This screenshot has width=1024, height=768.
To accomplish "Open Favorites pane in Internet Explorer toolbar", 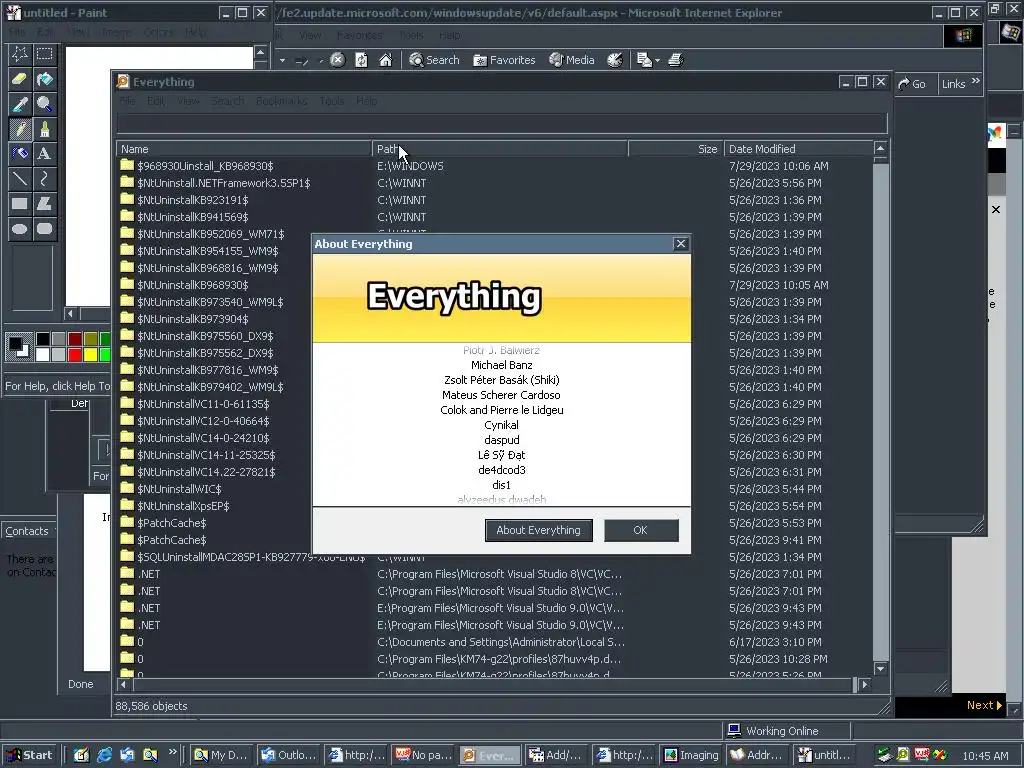I will pyautogui.click(x=504, y=60).
